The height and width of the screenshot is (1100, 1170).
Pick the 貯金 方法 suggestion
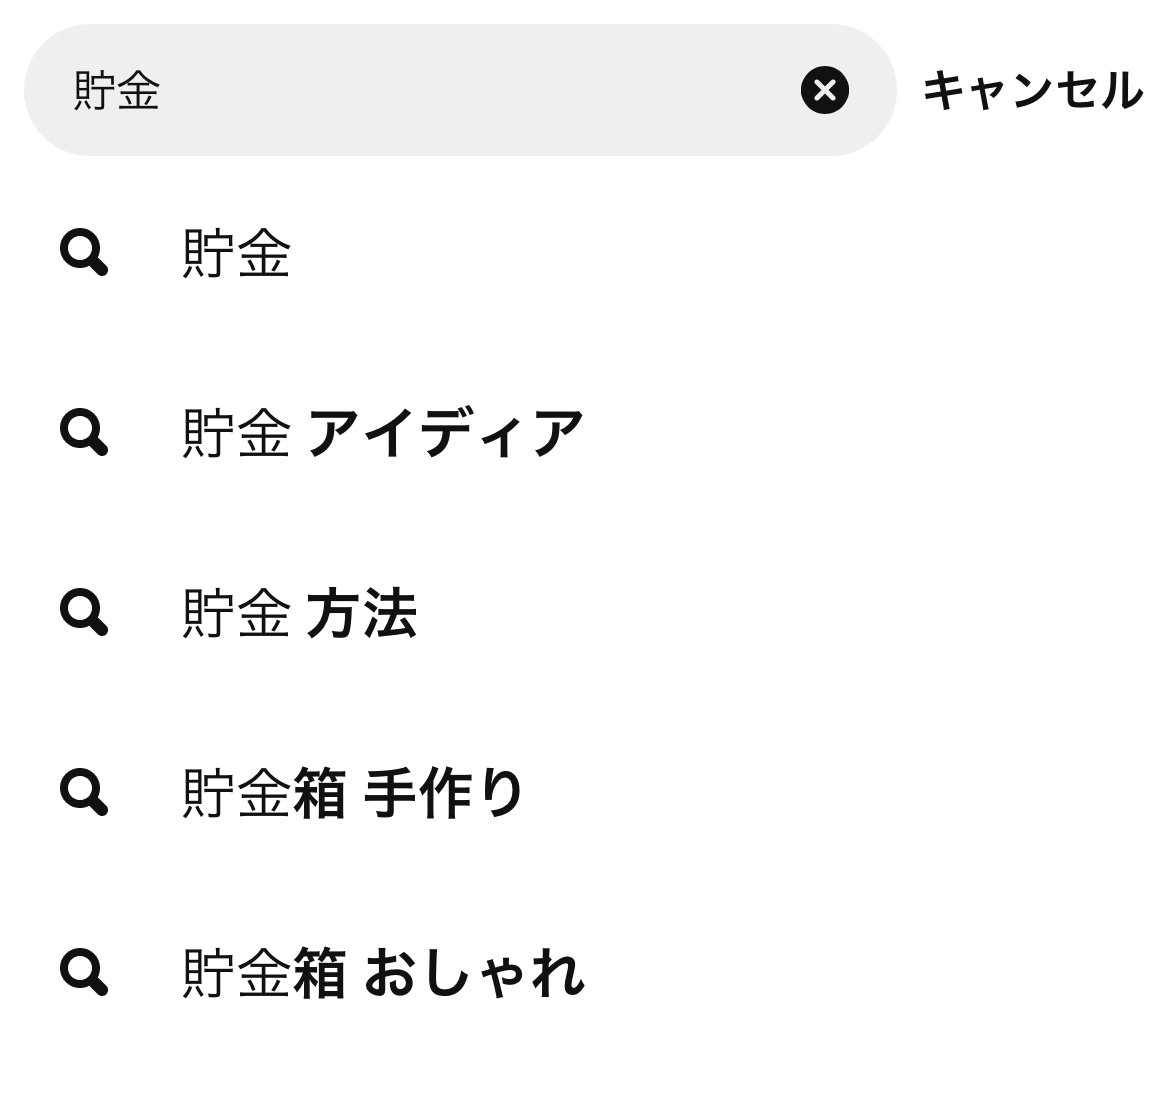(300, 613)
